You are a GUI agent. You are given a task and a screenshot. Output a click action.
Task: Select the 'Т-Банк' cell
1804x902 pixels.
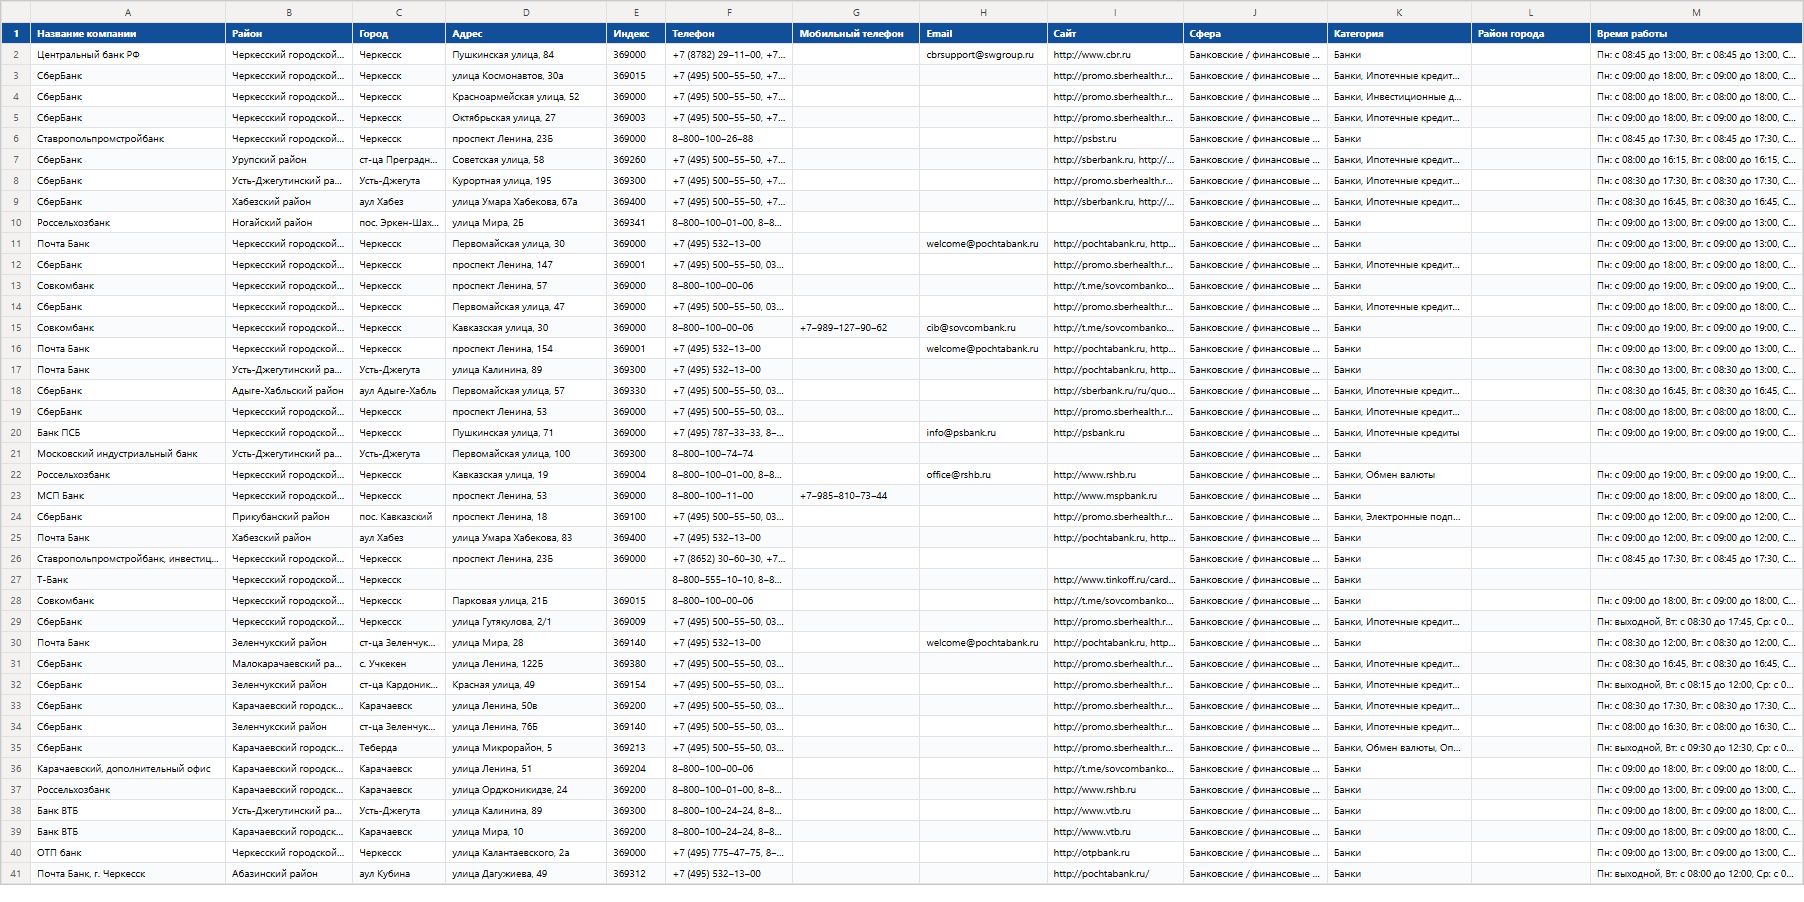click(x=128, y=580)
